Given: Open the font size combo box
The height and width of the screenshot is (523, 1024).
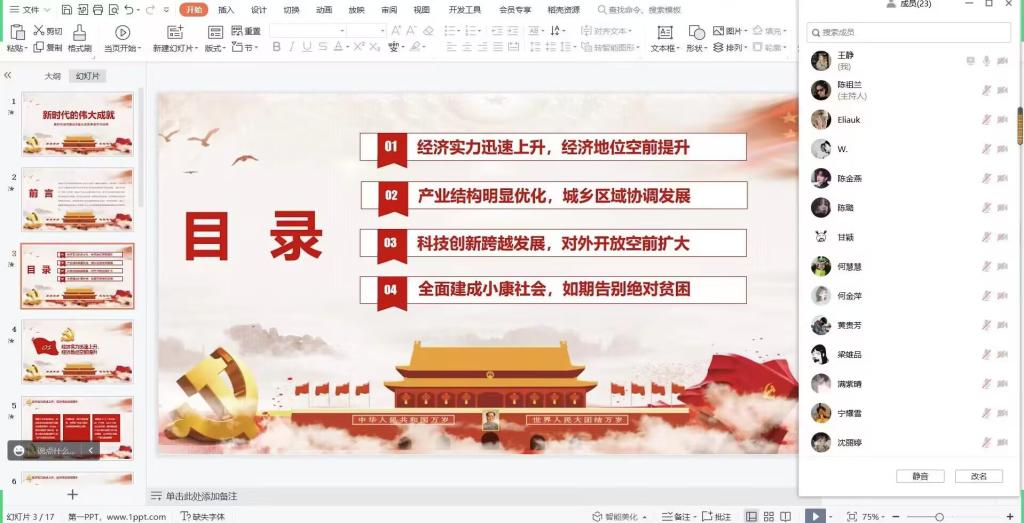Looking at the screenshot, I should point(366,30).
